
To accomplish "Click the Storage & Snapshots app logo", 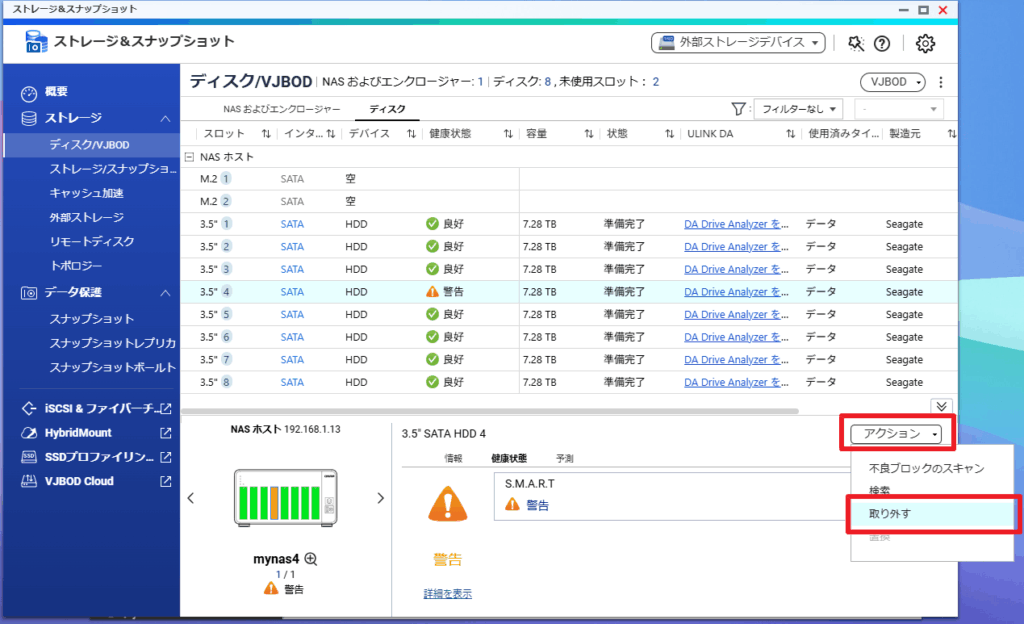I will (x=36, y=42).
